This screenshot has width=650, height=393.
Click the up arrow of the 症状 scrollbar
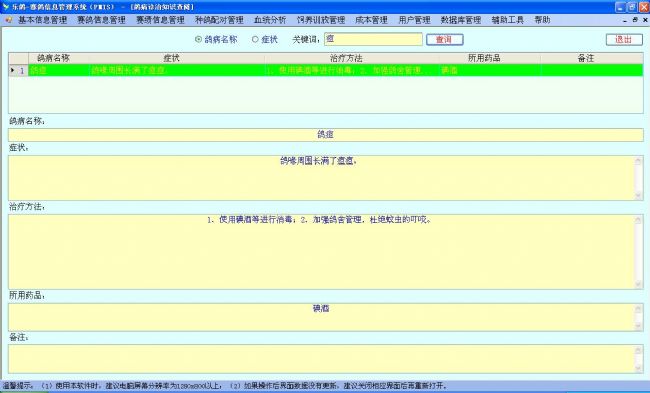coord(638,161)
